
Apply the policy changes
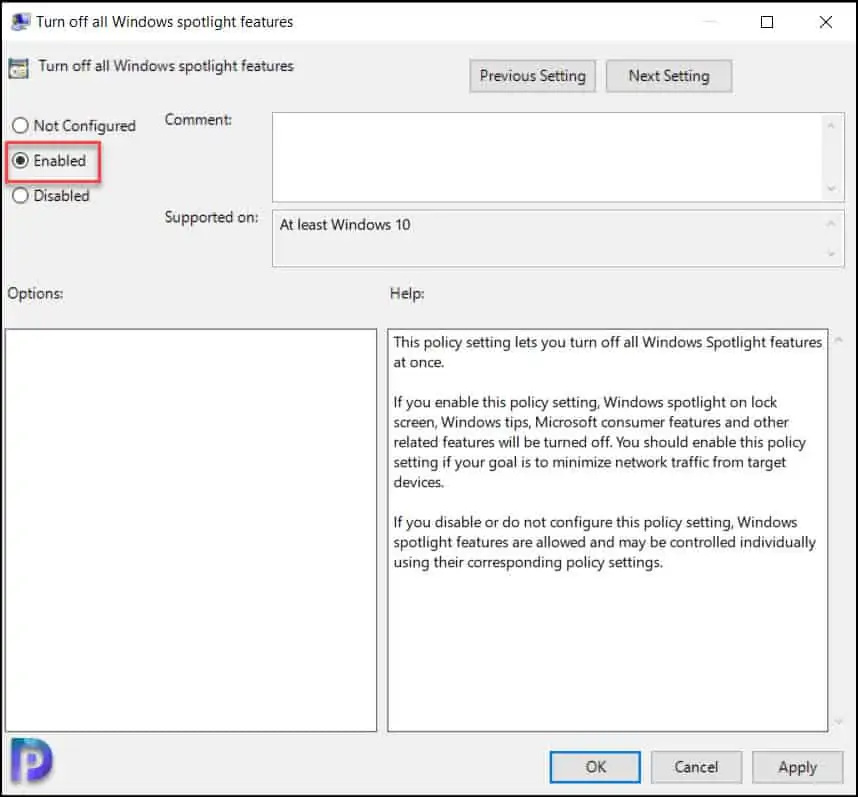797,766
